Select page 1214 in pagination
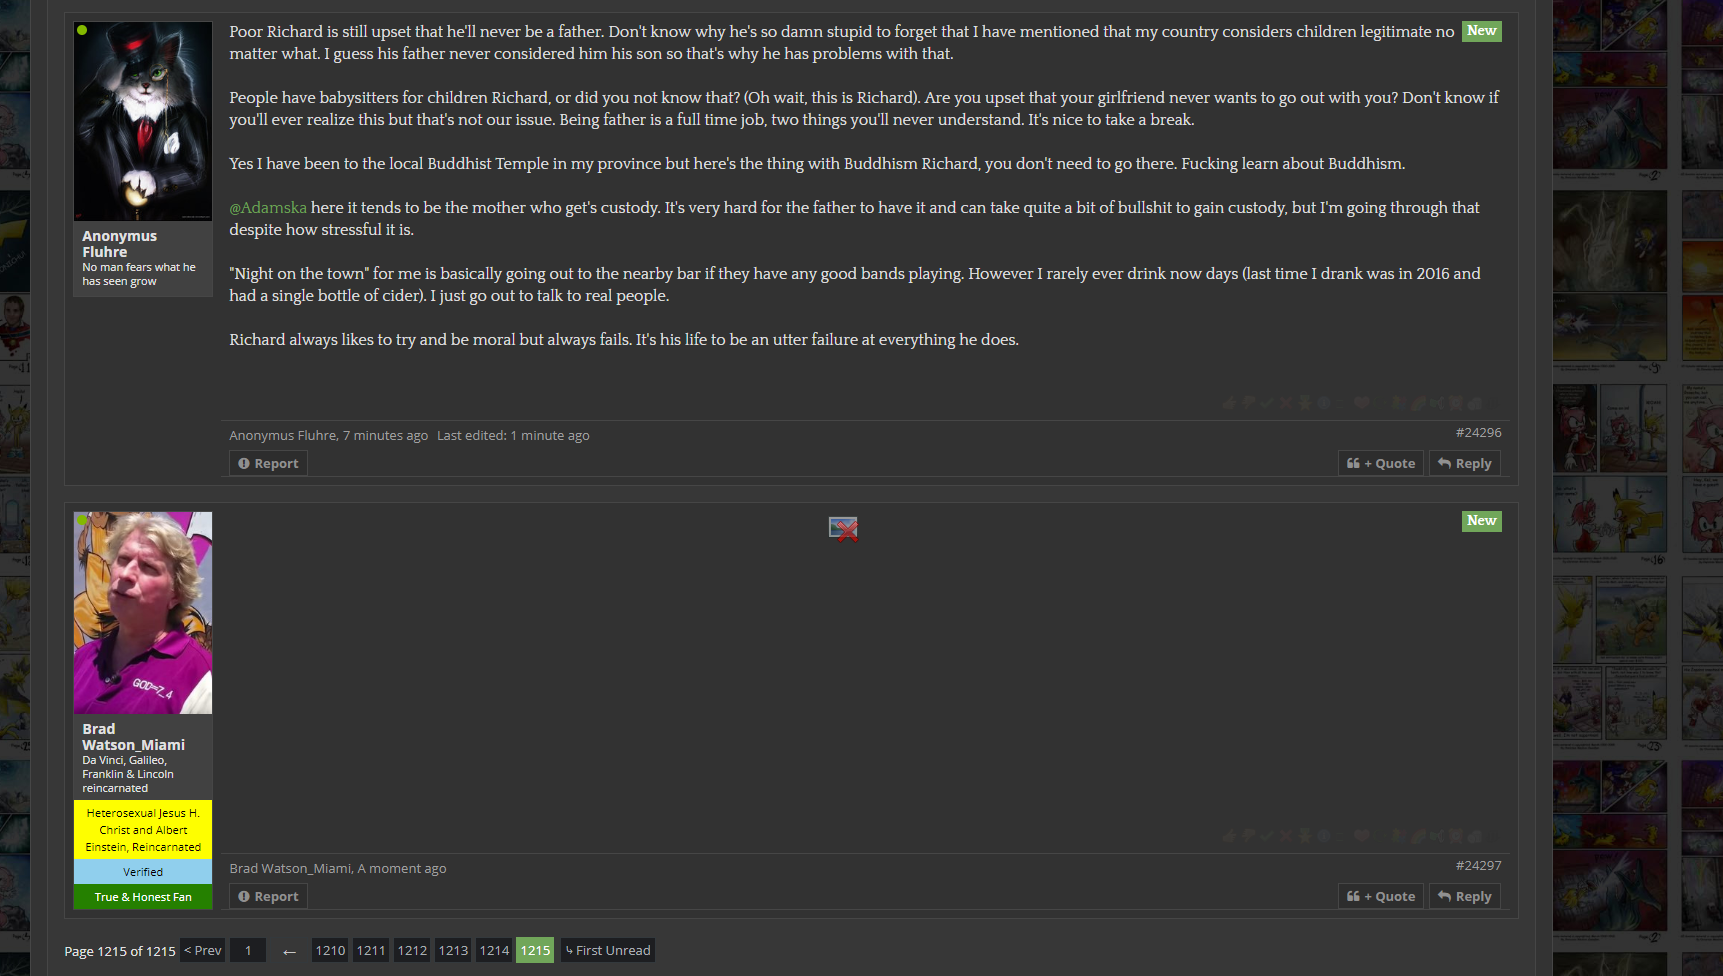The width and height of the screenshot is (1723, 976). click(494, 950)
